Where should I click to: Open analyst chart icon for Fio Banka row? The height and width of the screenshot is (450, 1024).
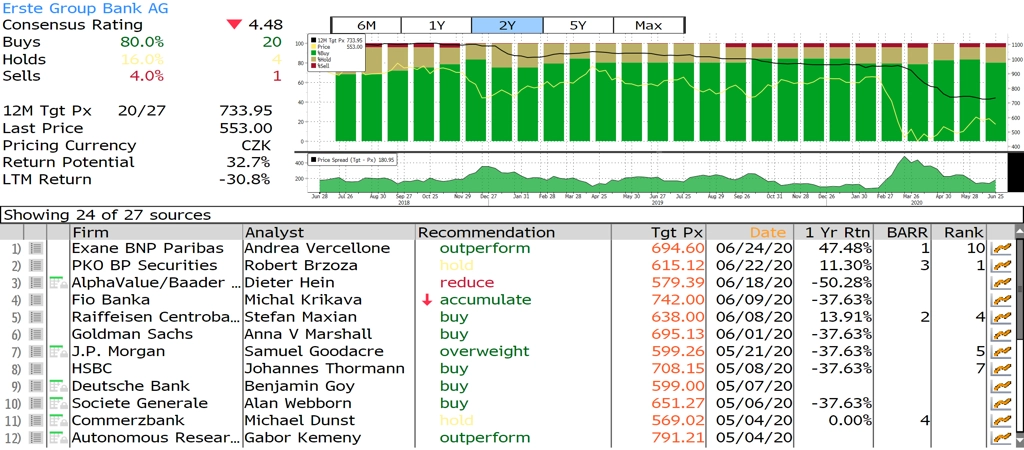tap(1000, 300)
